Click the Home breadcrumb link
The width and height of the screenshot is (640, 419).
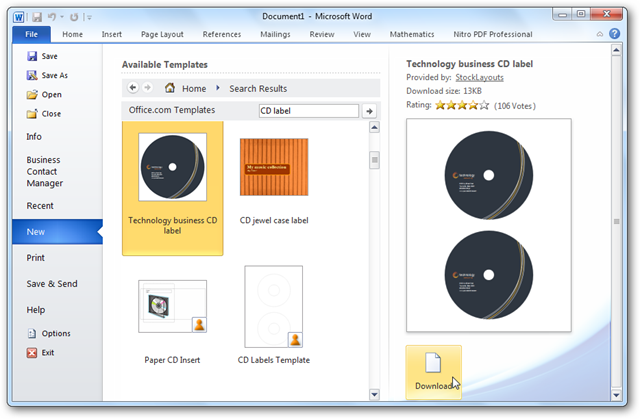coord(194,89)
